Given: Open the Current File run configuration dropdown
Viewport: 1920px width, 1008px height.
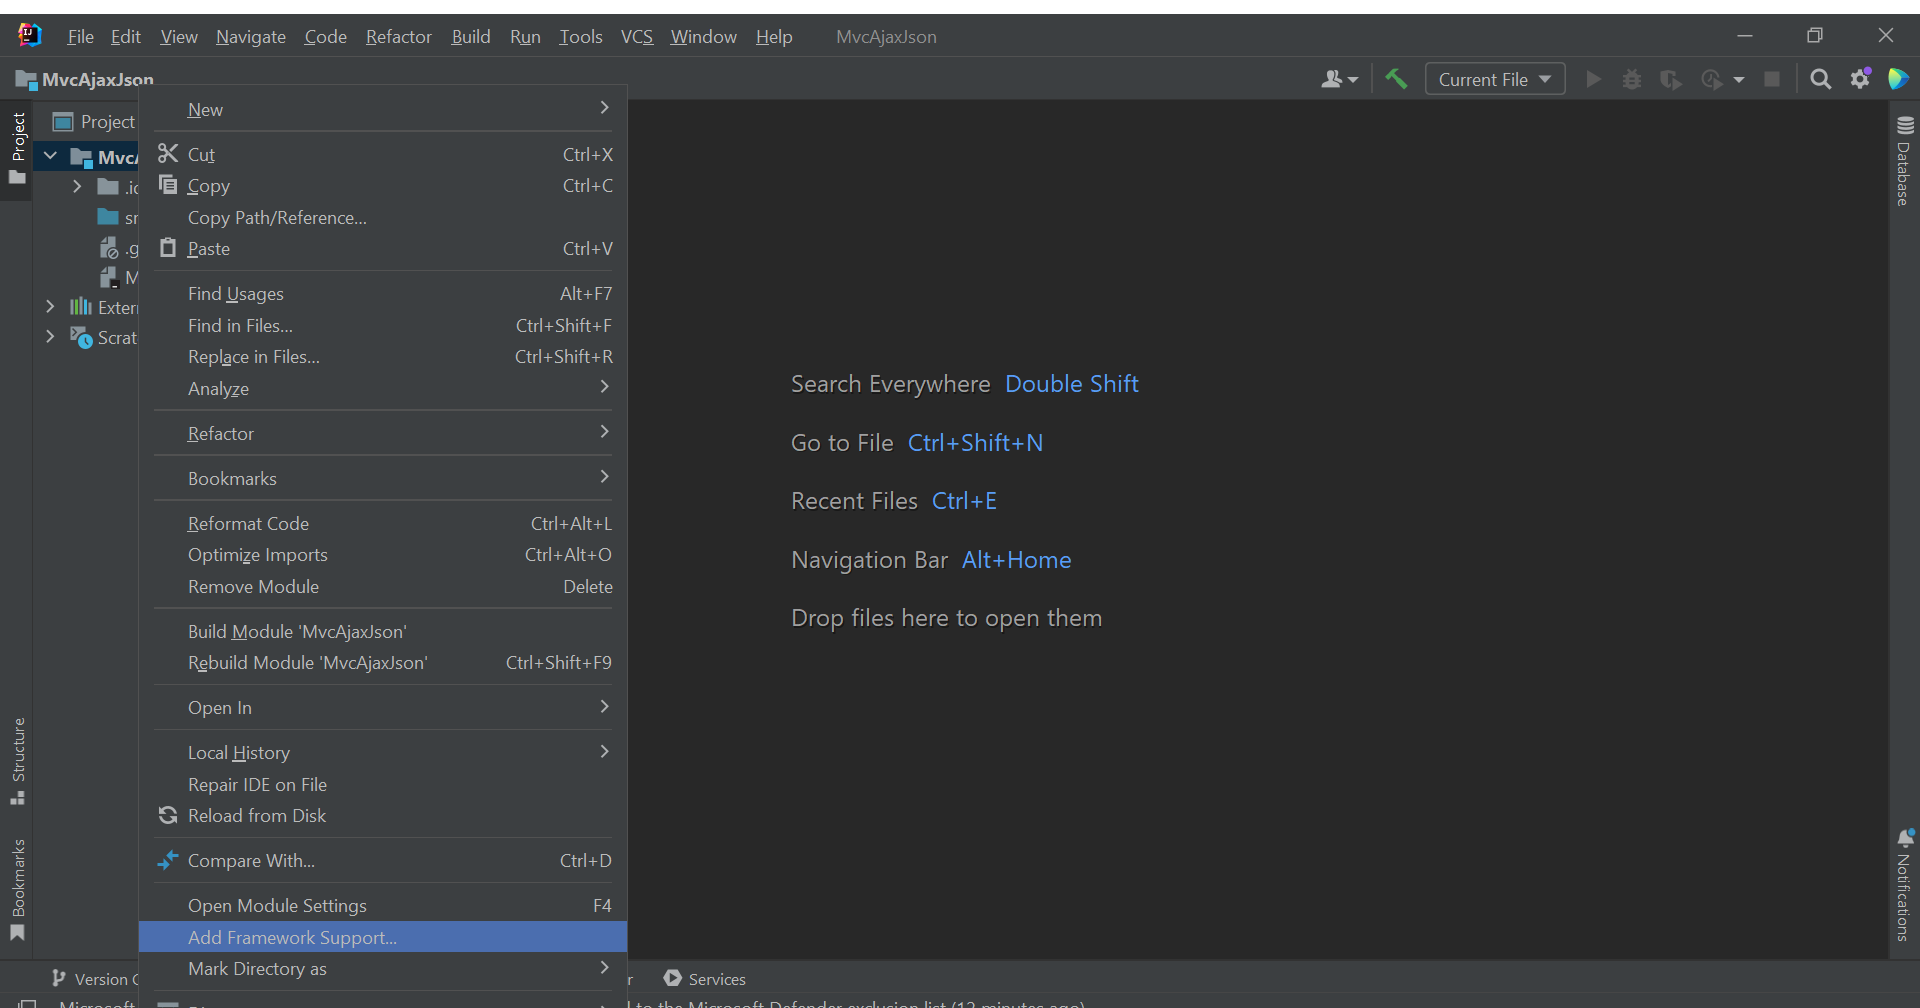Looking at the screenshot, I should [x=1494, y=79].
